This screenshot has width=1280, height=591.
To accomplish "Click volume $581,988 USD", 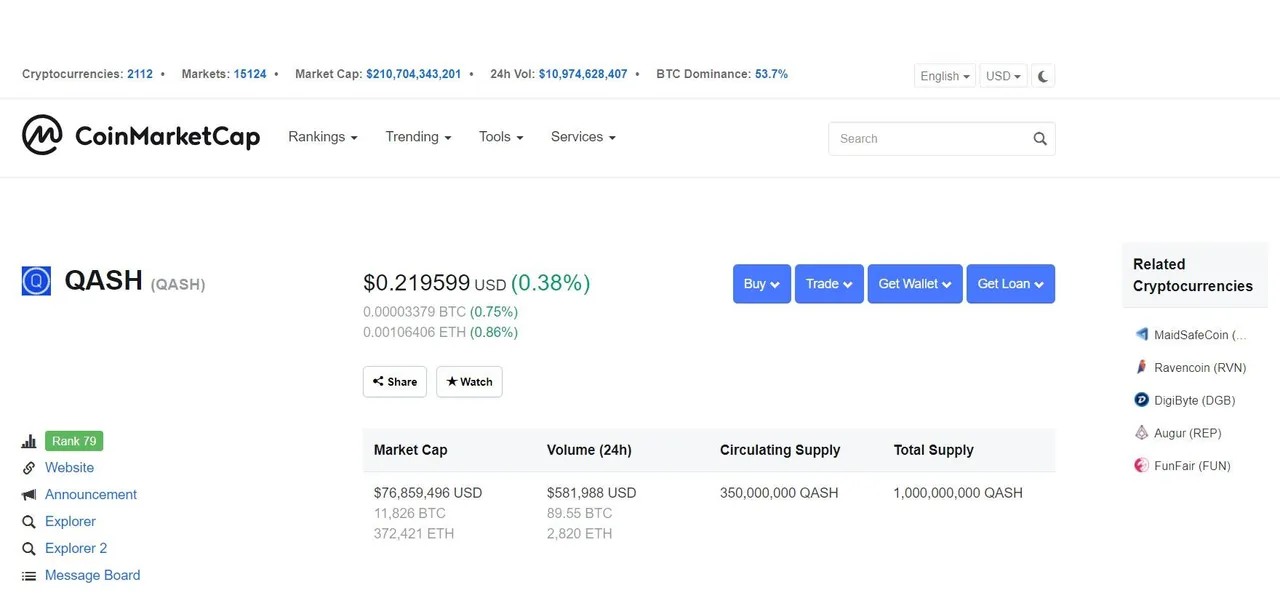I will [592, 493].
